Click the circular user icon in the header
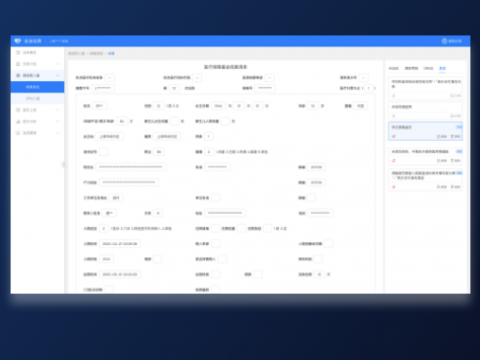This screenshot has width=480, height=360. (444, 41)
